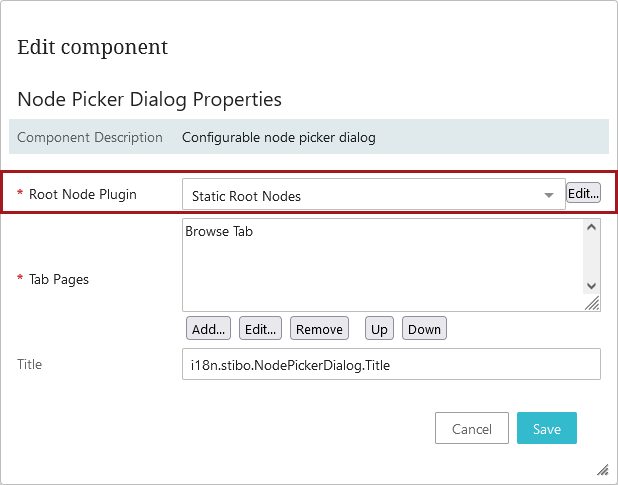
Task: Save the component changes
Action: (547, 429)
